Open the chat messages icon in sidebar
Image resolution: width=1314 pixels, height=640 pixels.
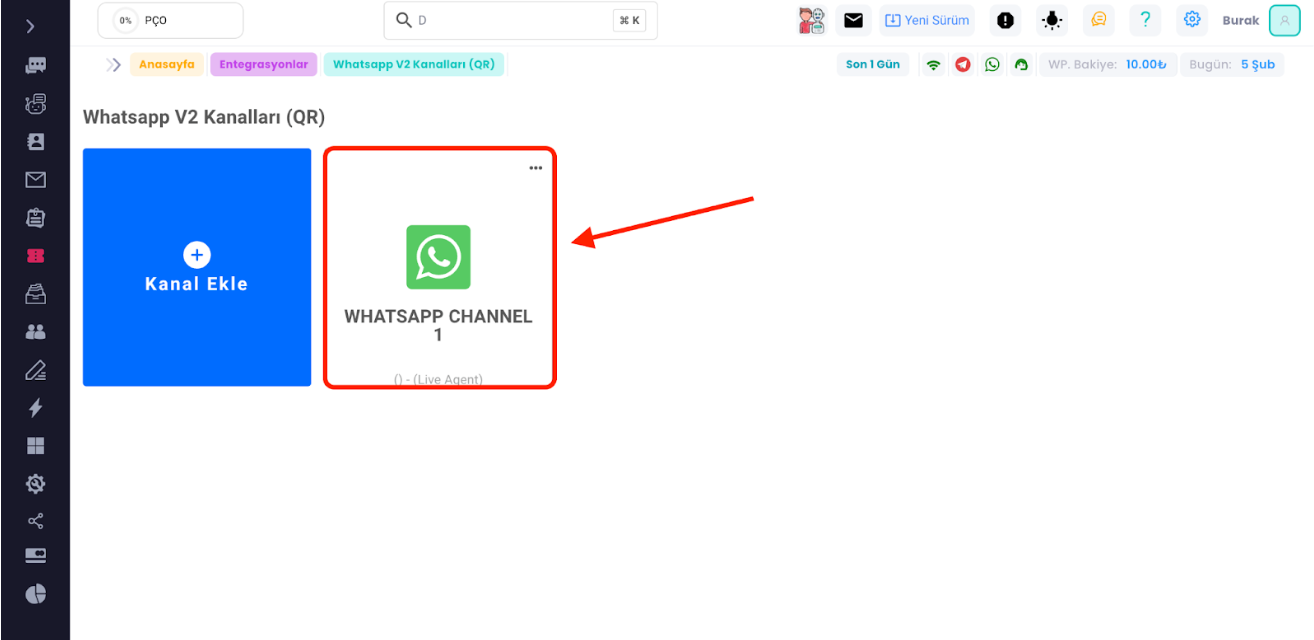tap(36, 66)
